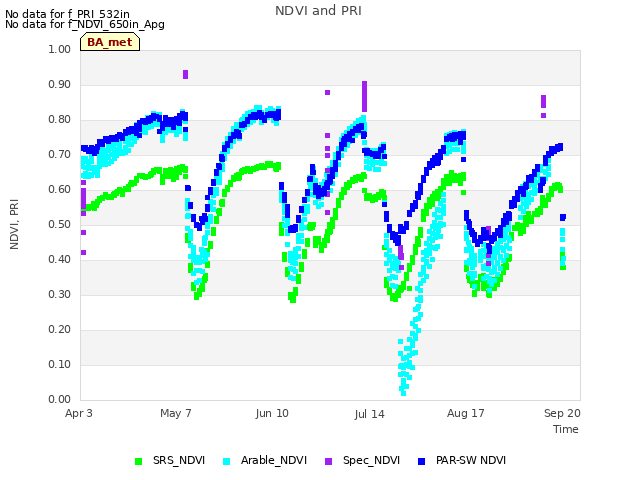Click the 0.40 y-axis tick label
The width and height of the screenshot is (640, 480).
(x=60, y=260)
